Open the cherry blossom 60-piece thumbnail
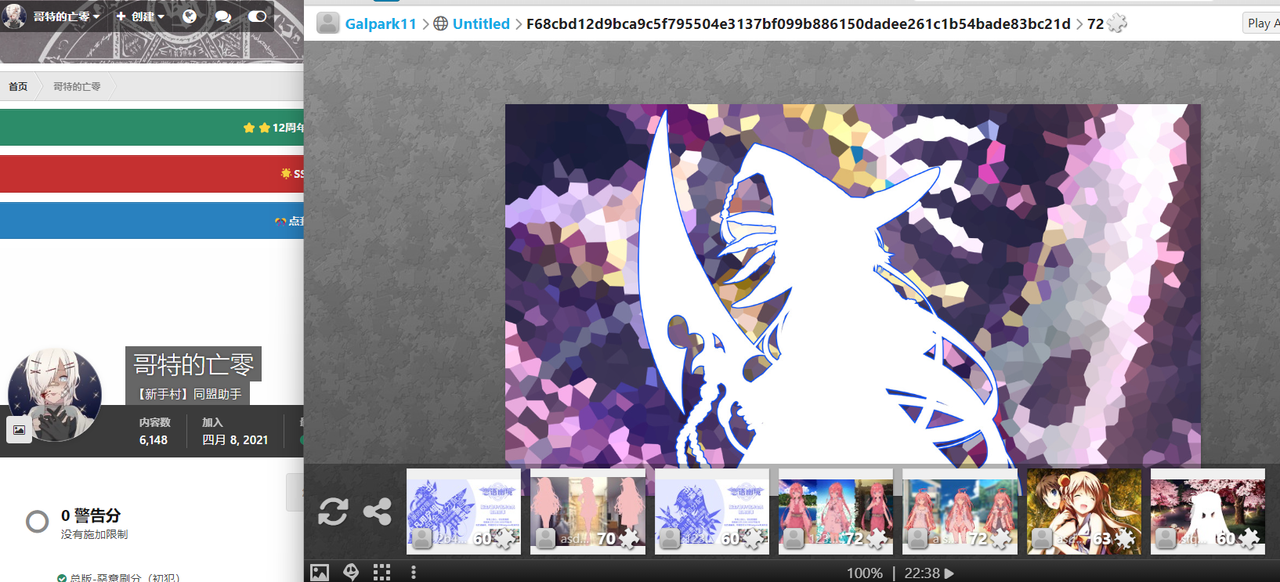 tap(1208, 511)
